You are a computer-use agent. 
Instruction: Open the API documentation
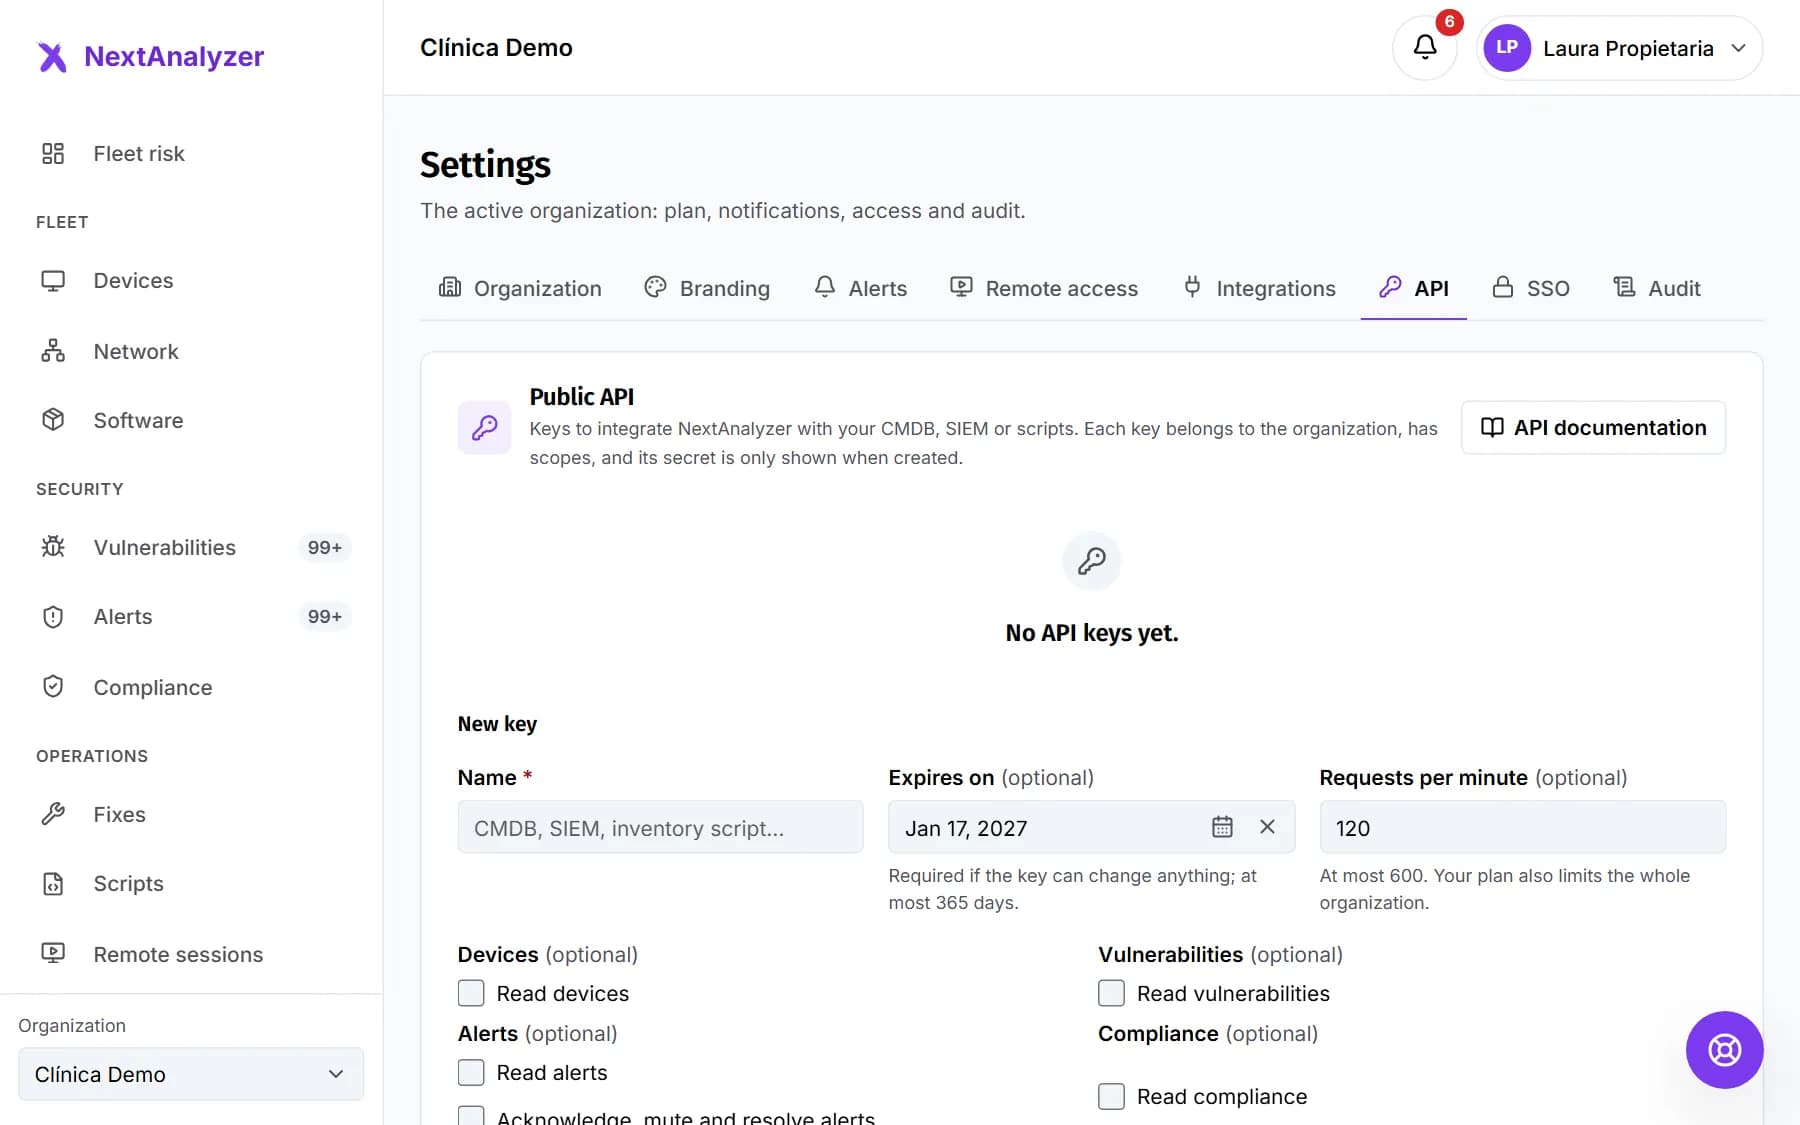click(x=1593, y=428)
